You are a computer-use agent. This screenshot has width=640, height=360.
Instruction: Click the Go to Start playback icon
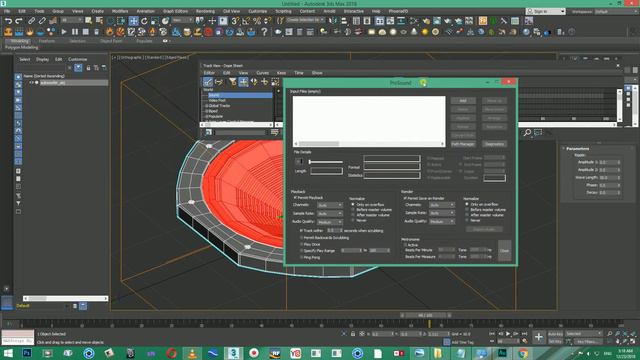coord(492,334)
